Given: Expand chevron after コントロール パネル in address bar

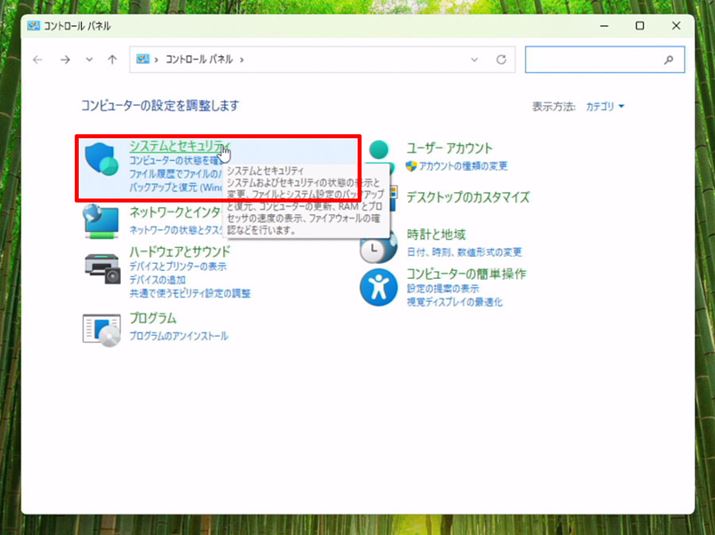Looking at the screenshot, I should pos(242,59).
